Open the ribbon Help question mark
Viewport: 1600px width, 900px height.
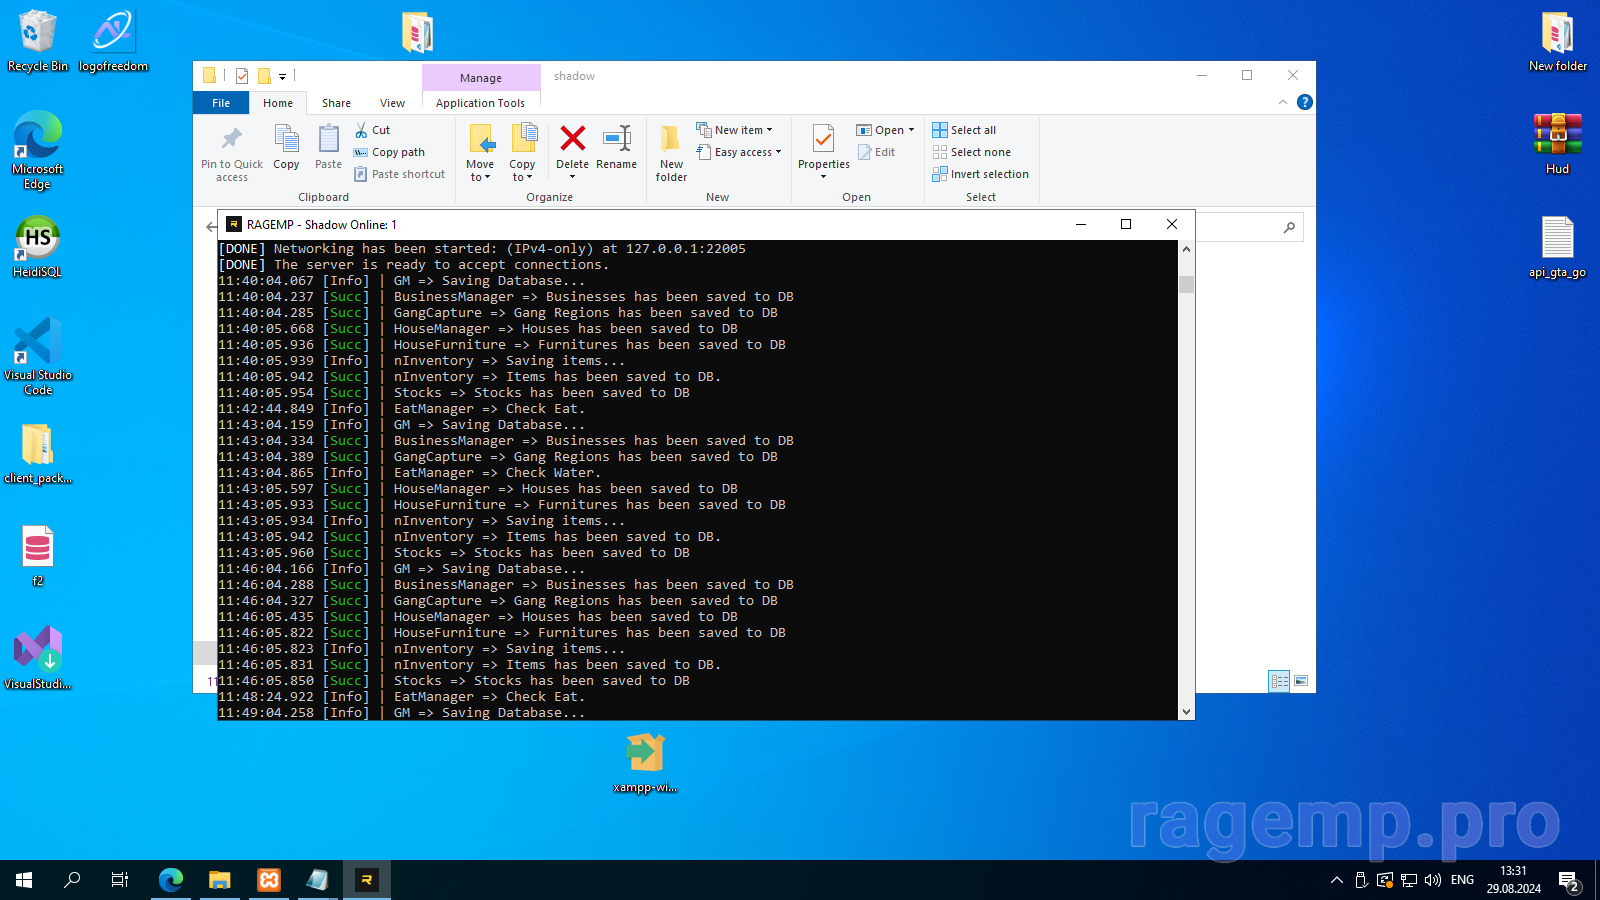(x=1304, y=102)
